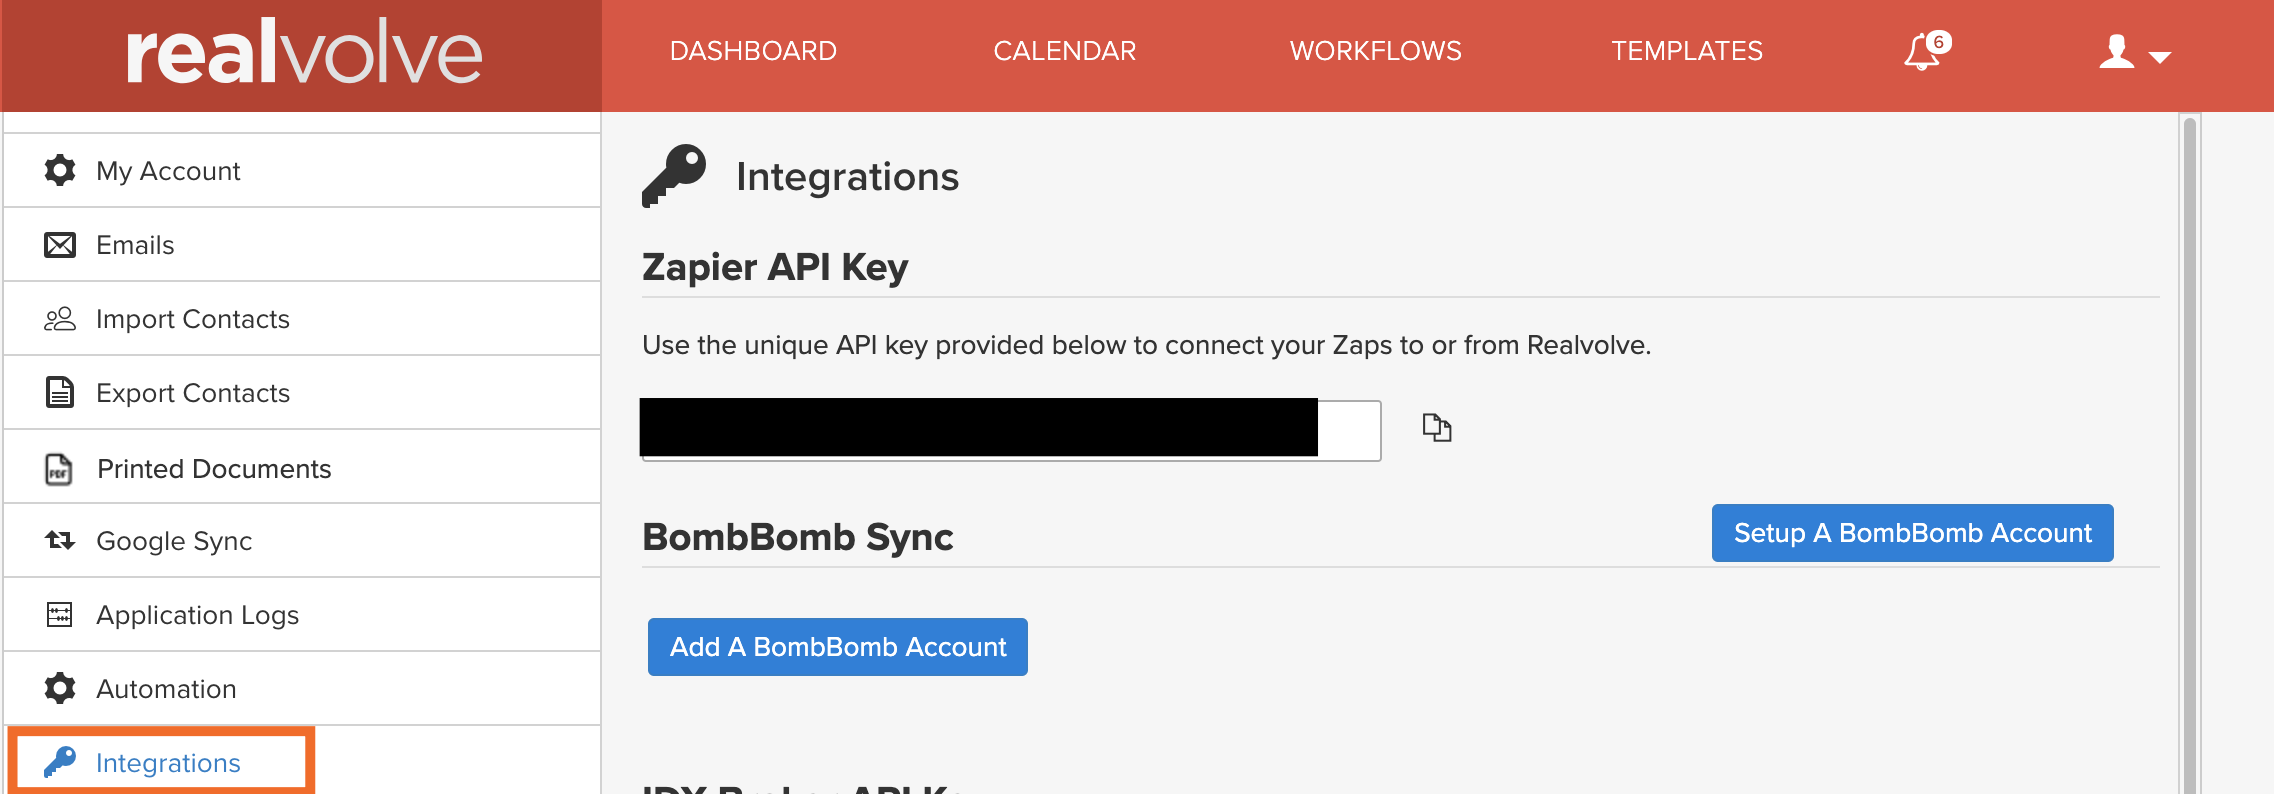The width and height of the screenshot is (2274, 794).
Task: Click the Emails envelope icon
Action: [x=60, y=245]
